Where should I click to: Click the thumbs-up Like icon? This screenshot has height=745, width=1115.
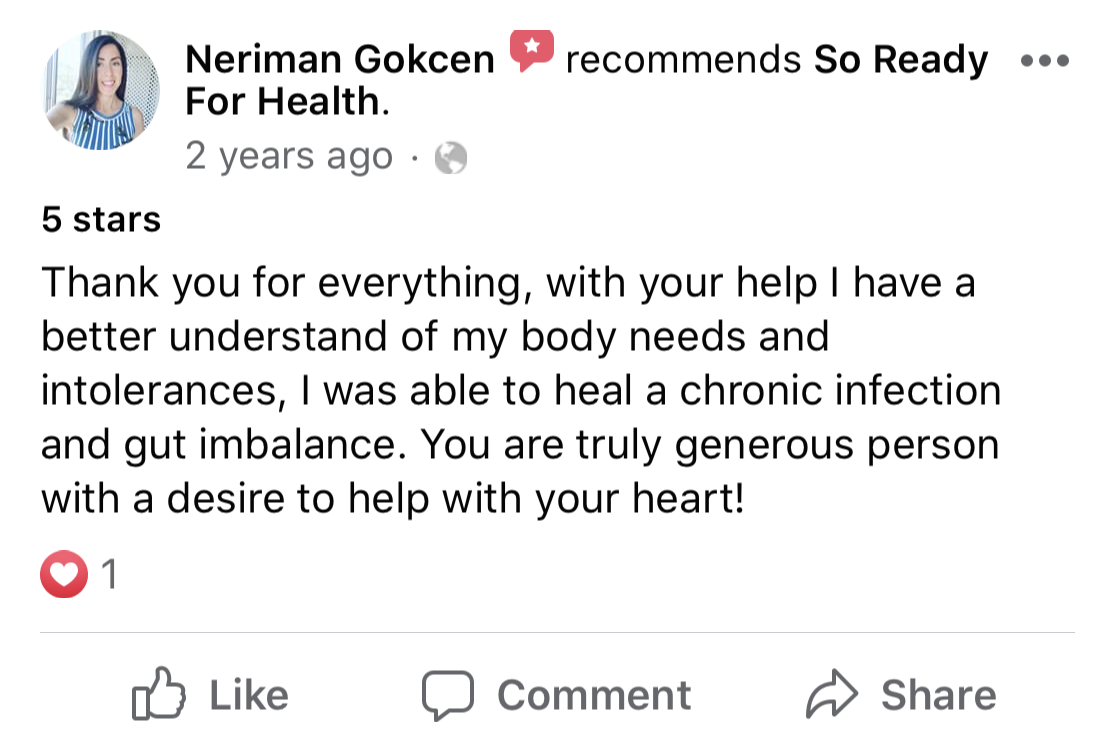click(x=158, y=695)
